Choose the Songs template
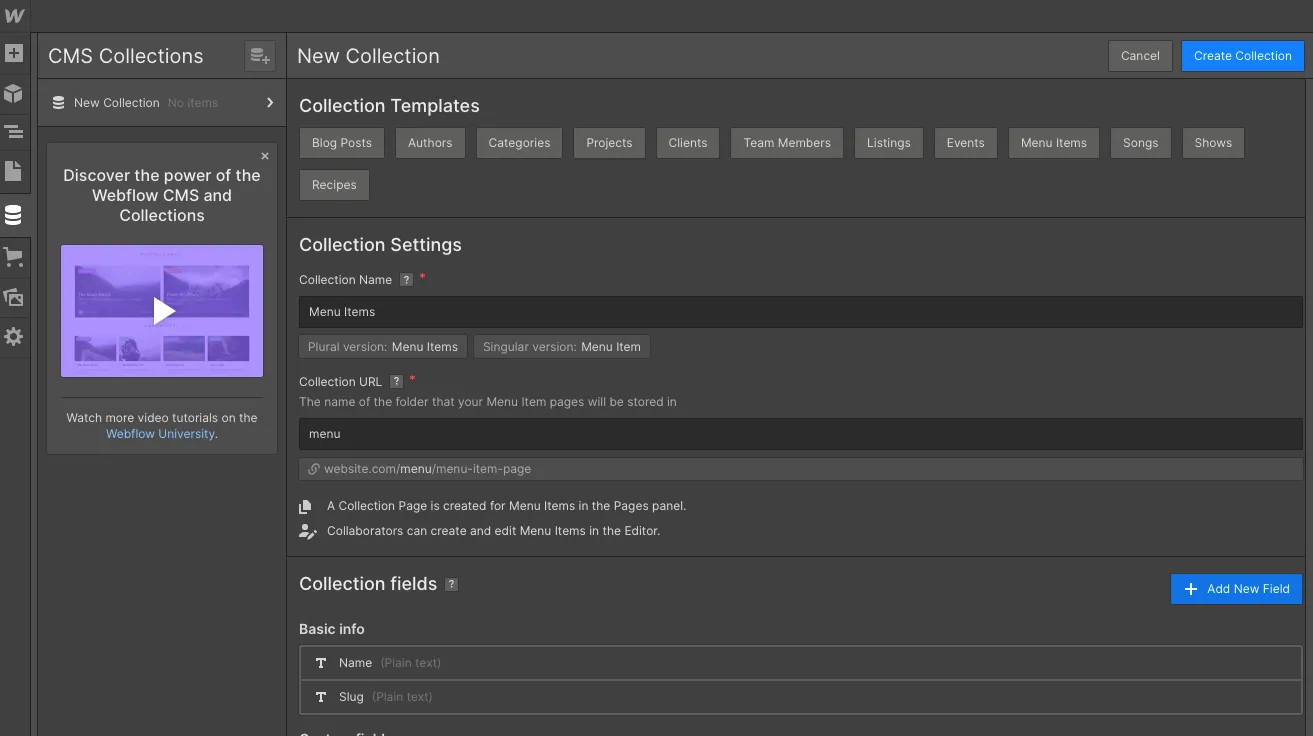Screen dimensions: 1313x736 [1140, 143]
